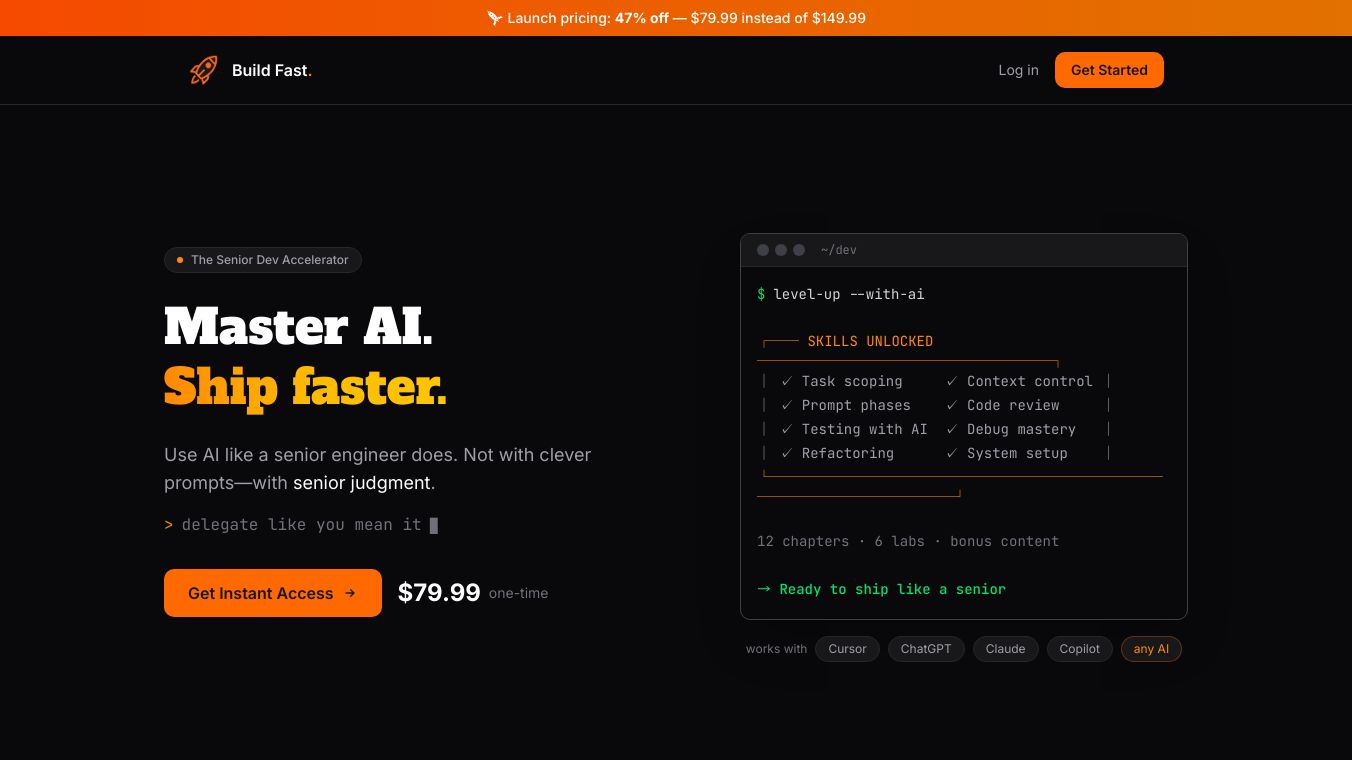
Task: Click the Get Started button
Action: 1109,70
